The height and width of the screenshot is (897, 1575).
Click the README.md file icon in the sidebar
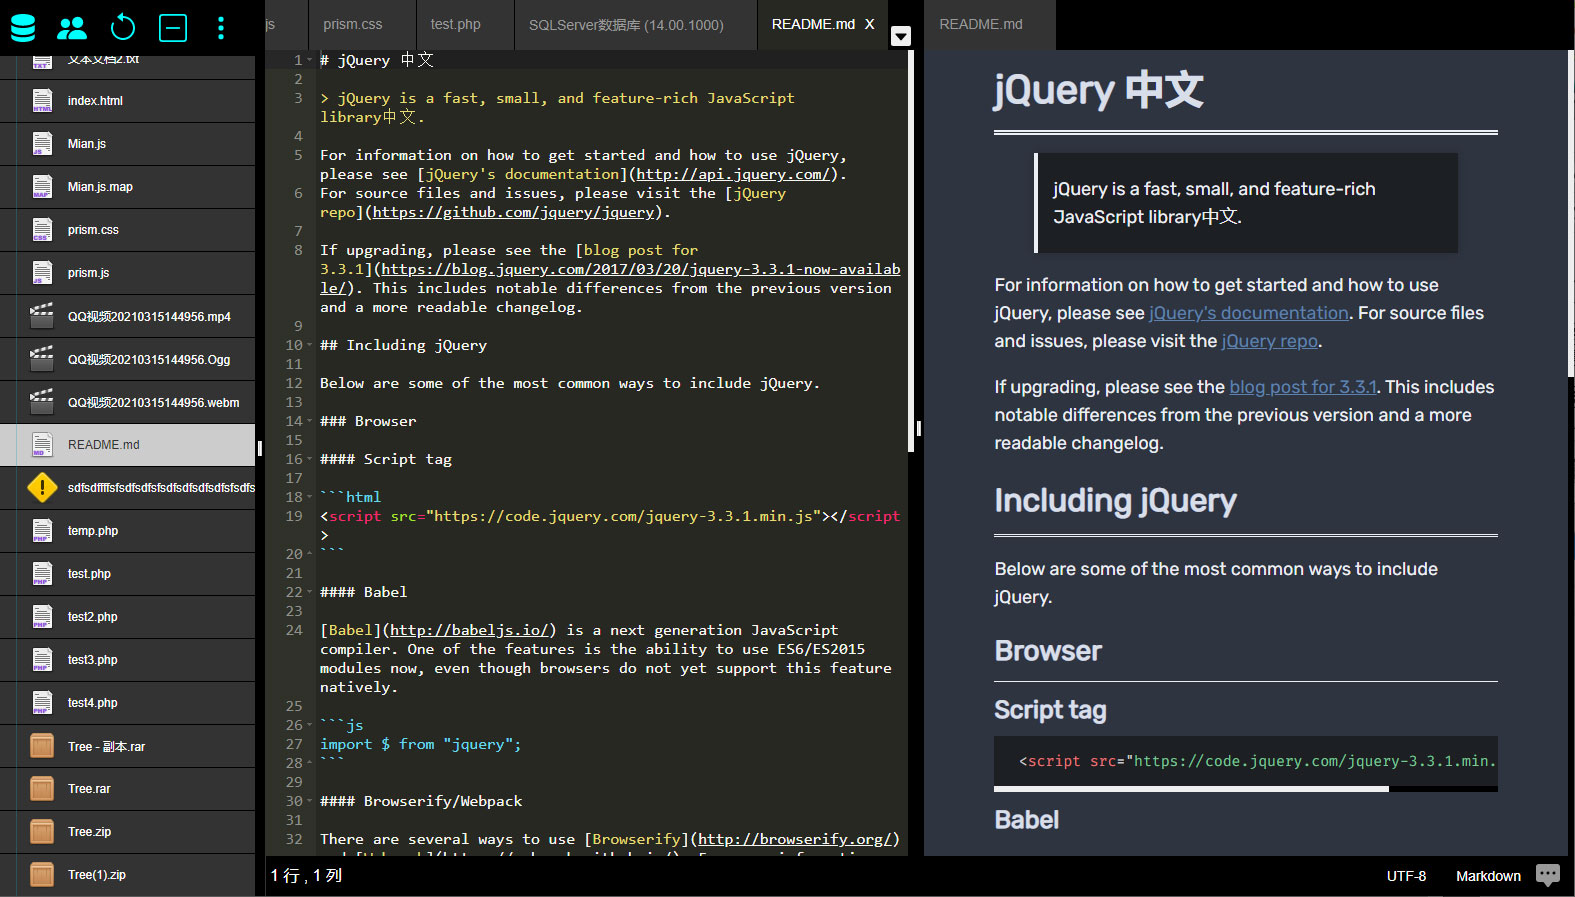click(42, 445)
